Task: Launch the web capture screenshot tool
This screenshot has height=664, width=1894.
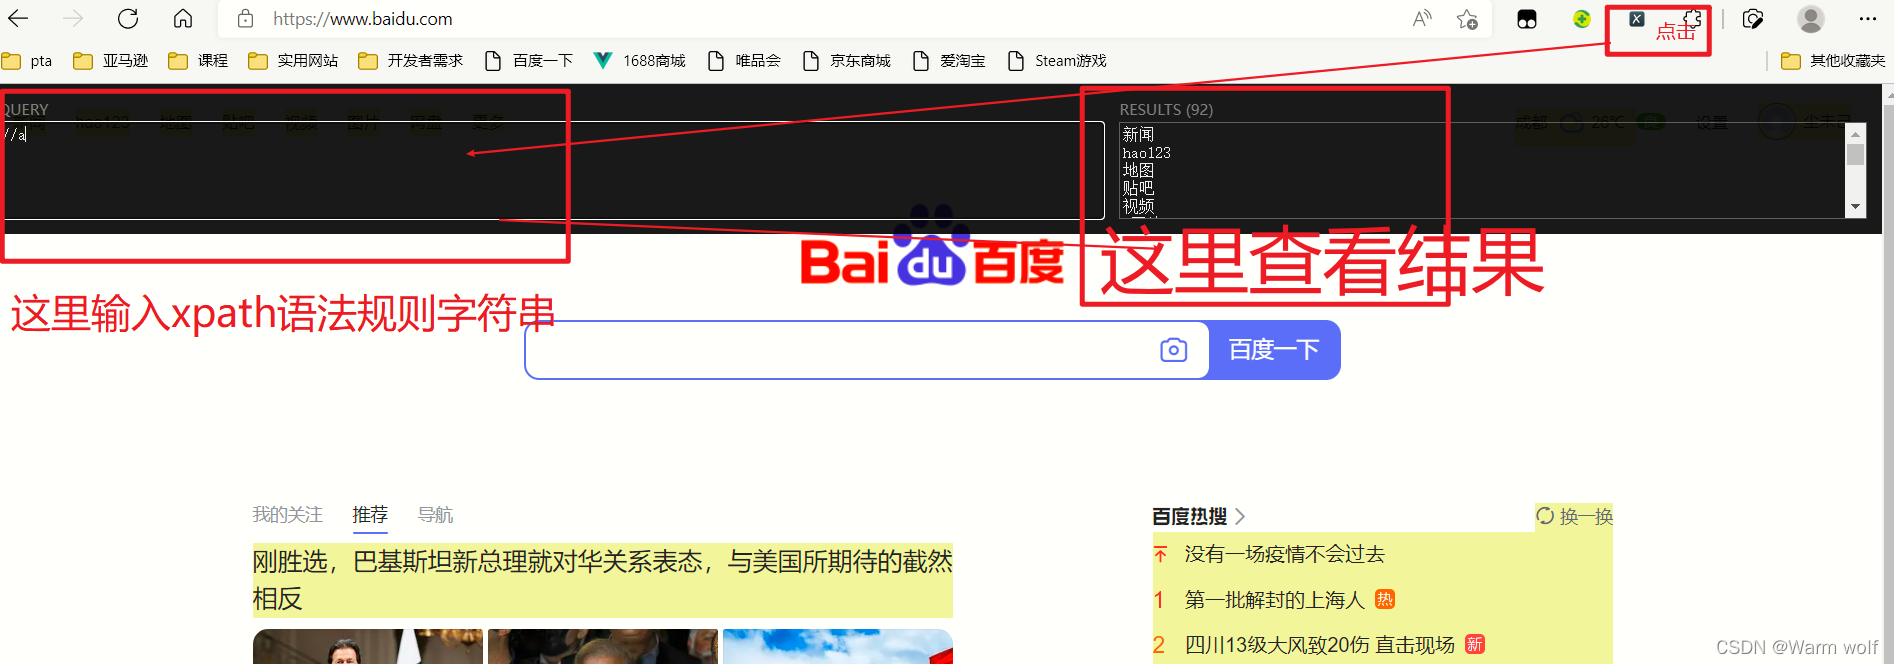Action: pos(1753,19)
